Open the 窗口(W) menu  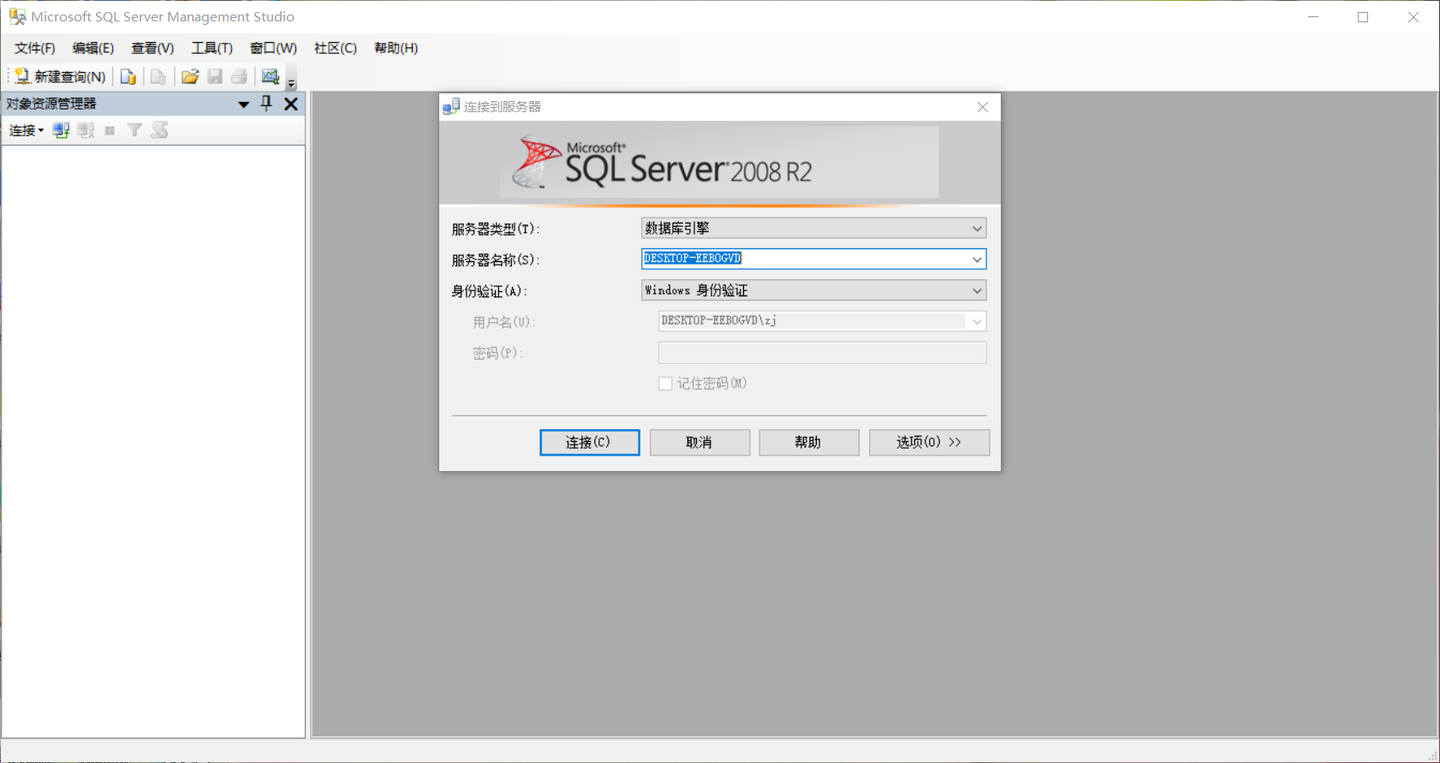click(273, 48)
